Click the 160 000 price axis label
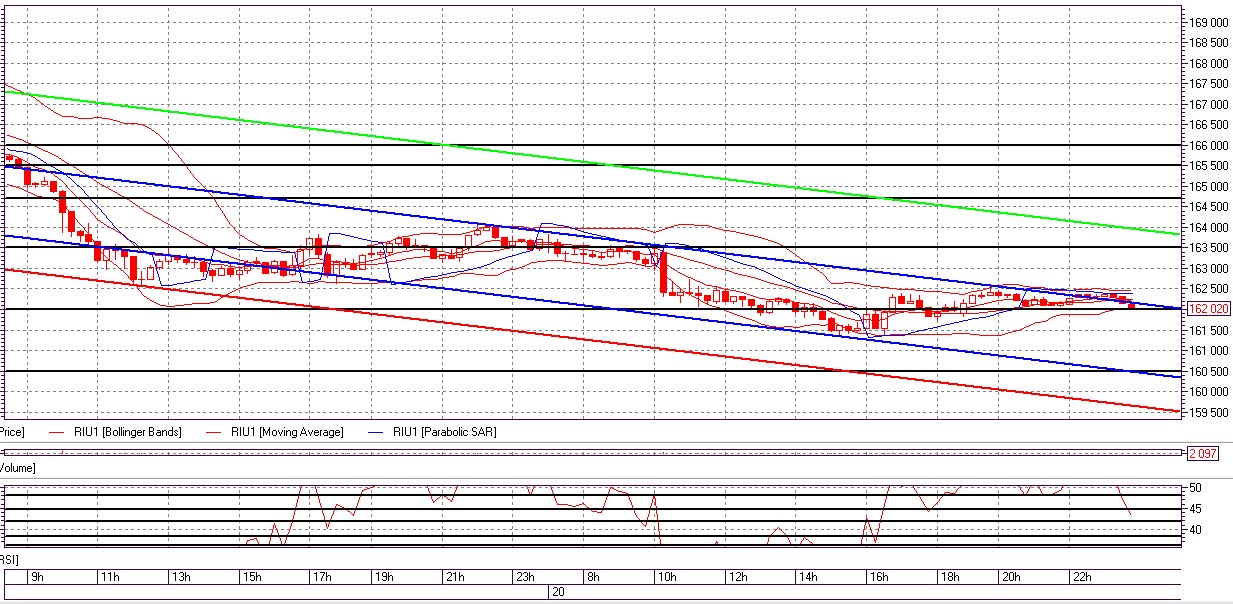 [1210, 391]
